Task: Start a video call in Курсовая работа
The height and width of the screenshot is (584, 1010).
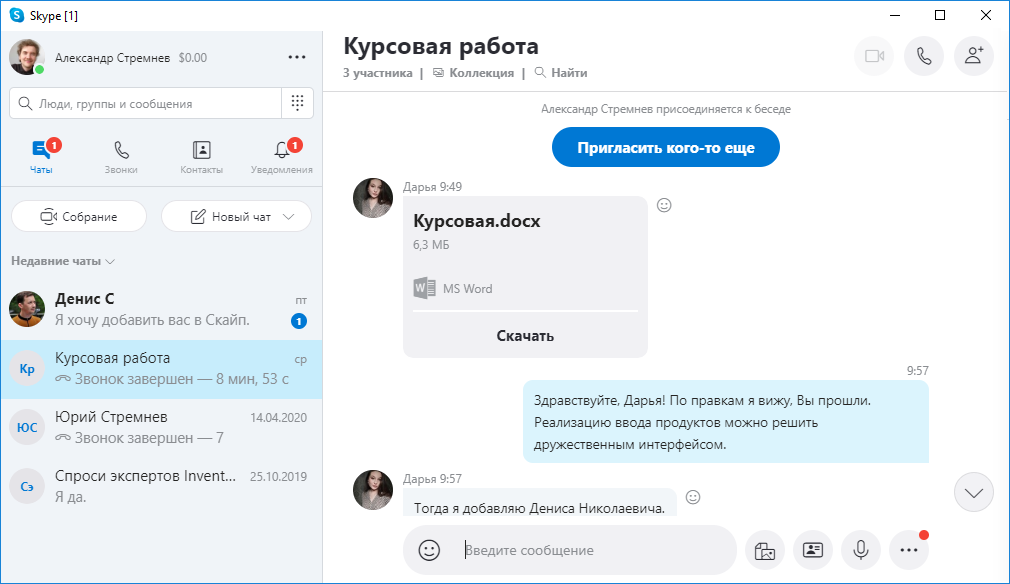Action: [874, 57]
